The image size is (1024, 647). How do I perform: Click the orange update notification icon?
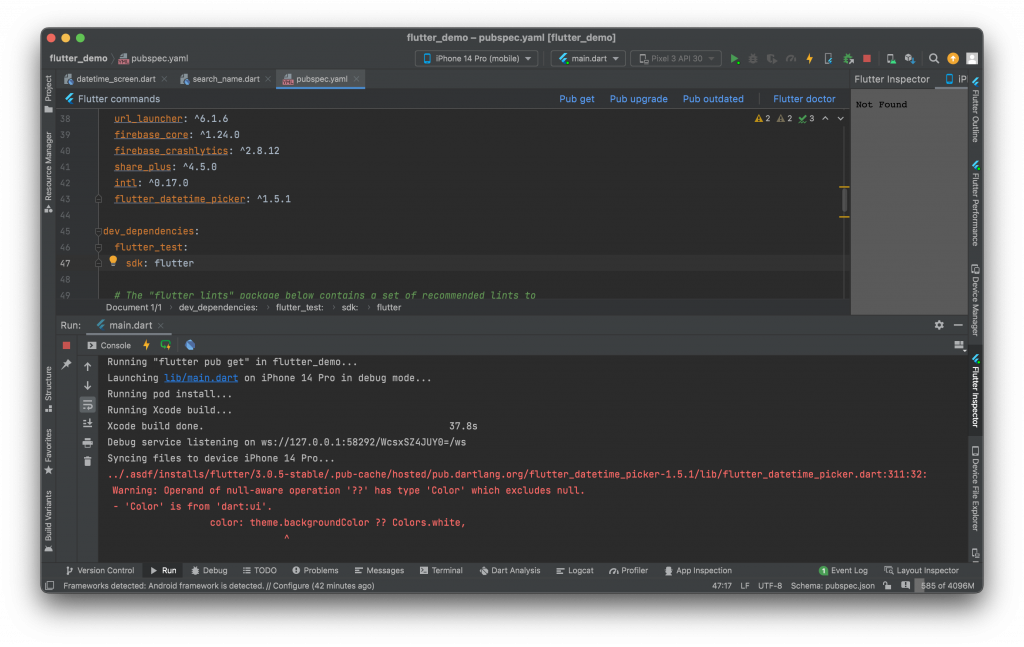click(953, 59)
